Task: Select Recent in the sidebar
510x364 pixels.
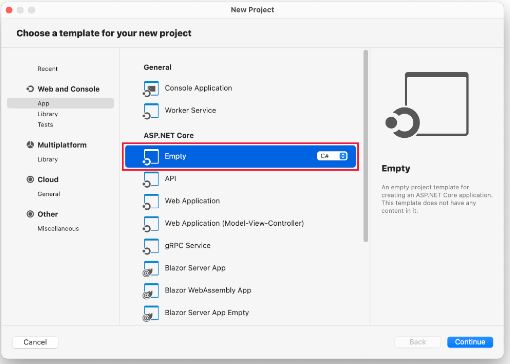Action: (x=47, y=69)
